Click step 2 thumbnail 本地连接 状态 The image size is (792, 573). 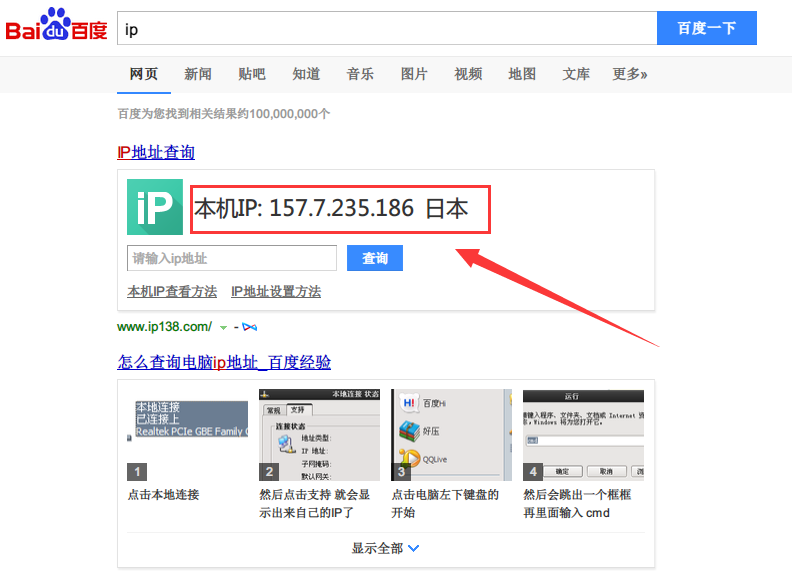tap(319, 435)
